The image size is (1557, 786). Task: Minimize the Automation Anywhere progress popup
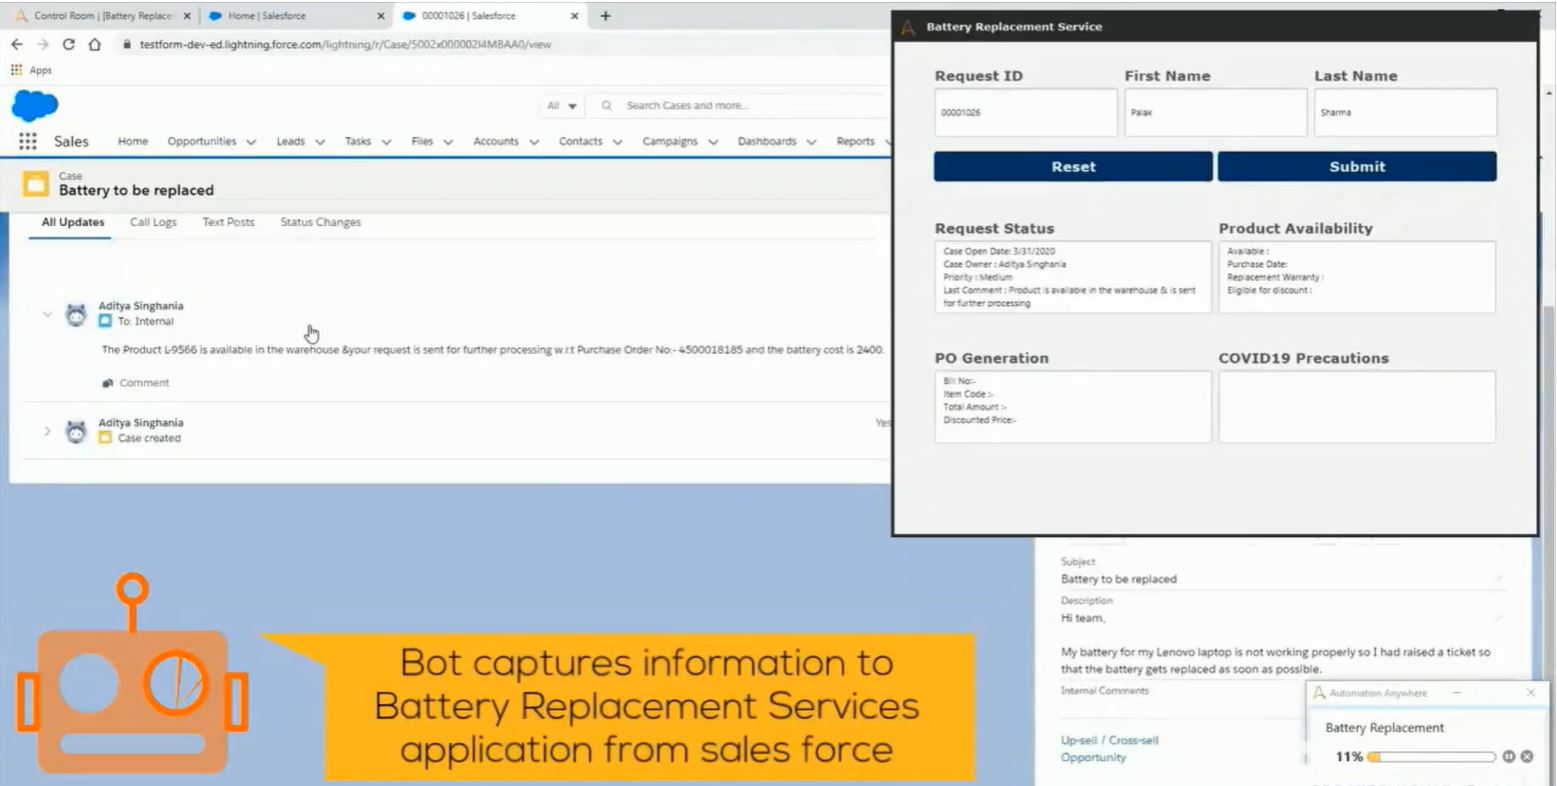[1456, 692]
